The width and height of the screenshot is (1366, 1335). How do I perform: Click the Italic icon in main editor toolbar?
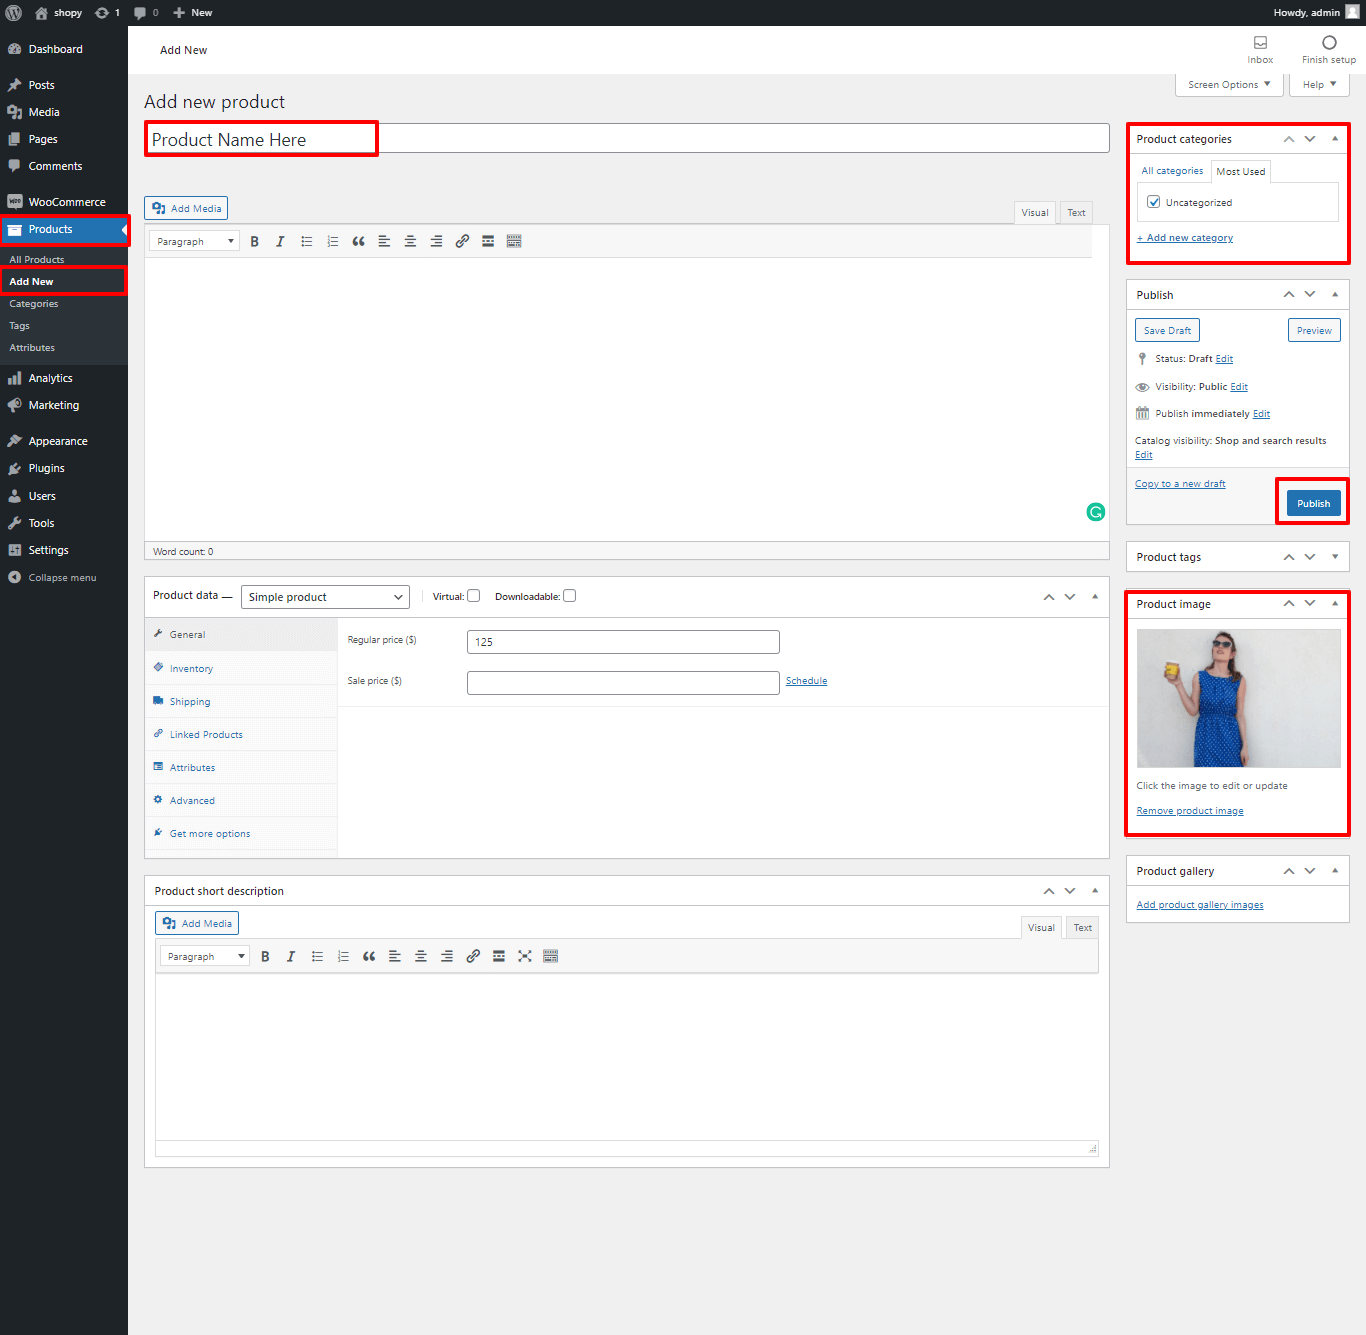(280, 242)
